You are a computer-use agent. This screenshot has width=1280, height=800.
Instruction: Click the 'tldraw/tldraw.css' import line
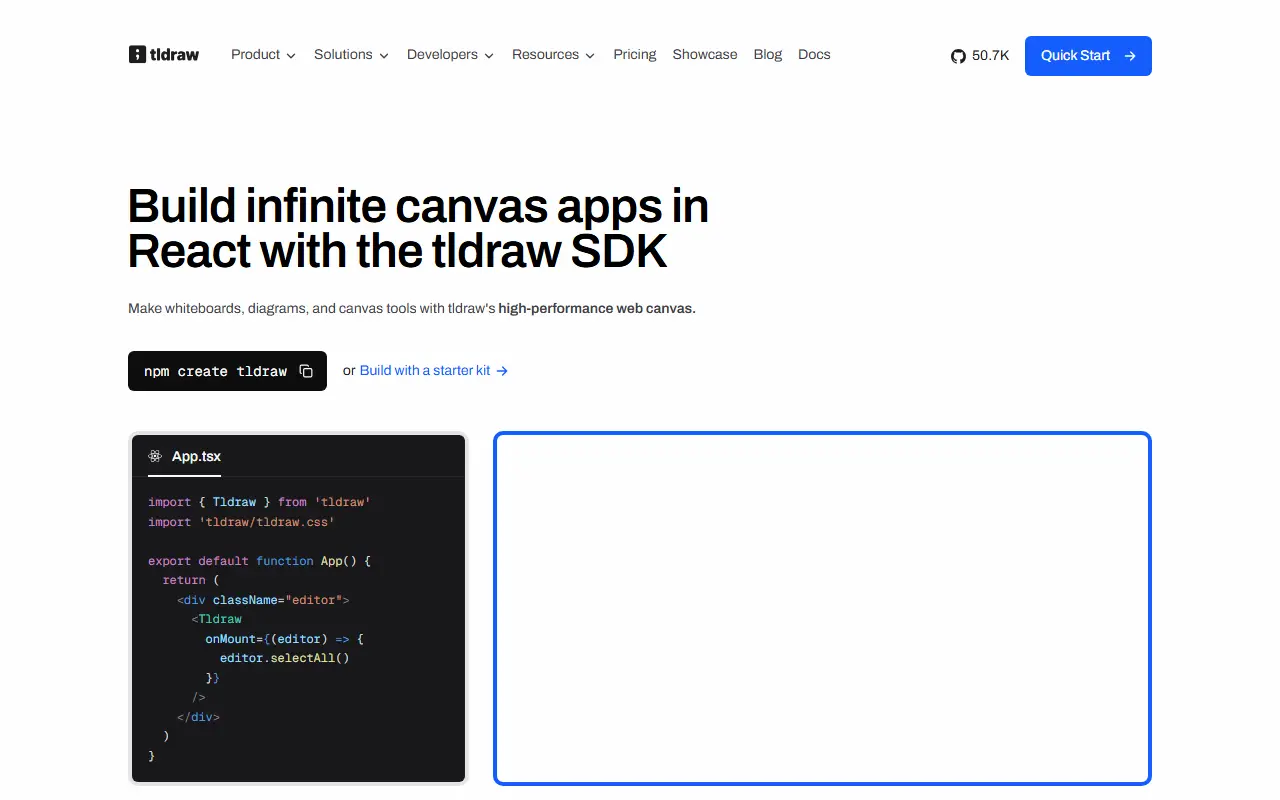(x=241, y=522)
